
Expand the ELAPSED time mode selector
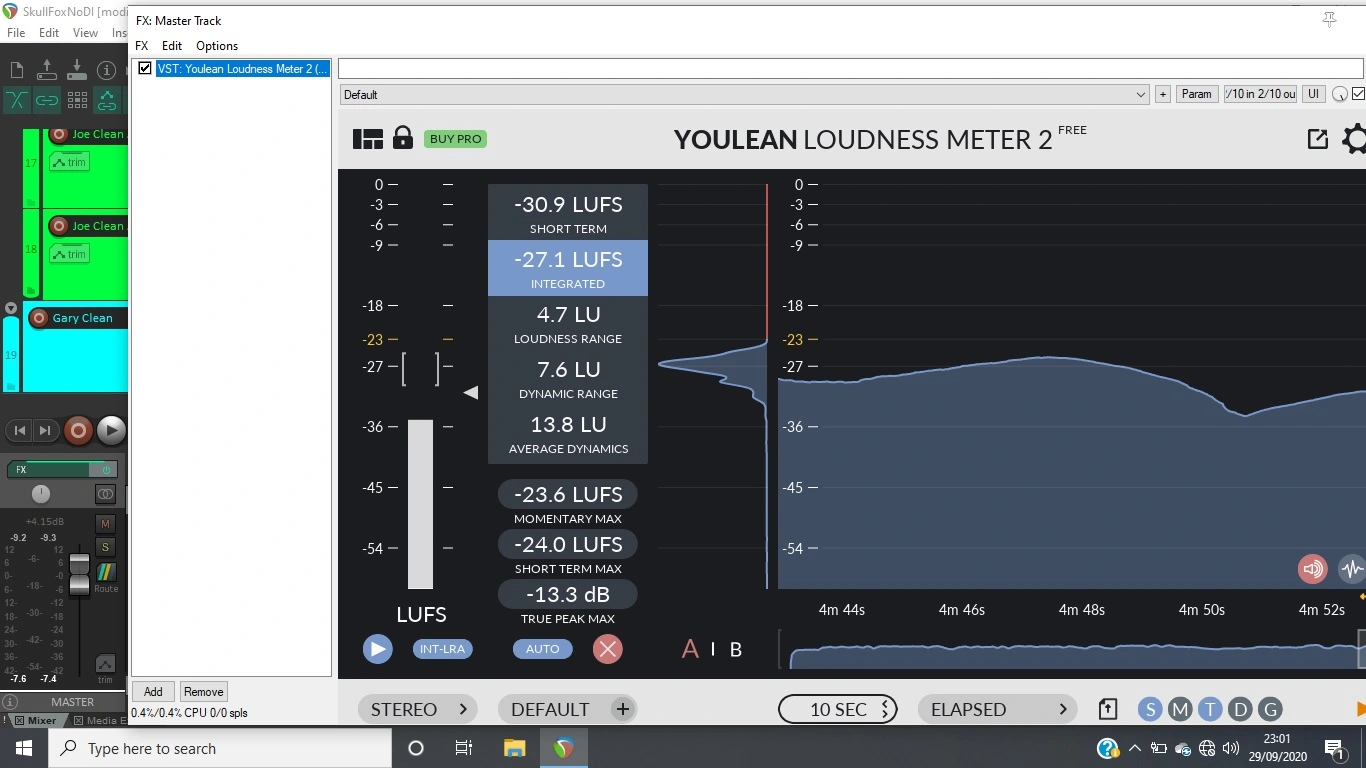pos(997,709)
